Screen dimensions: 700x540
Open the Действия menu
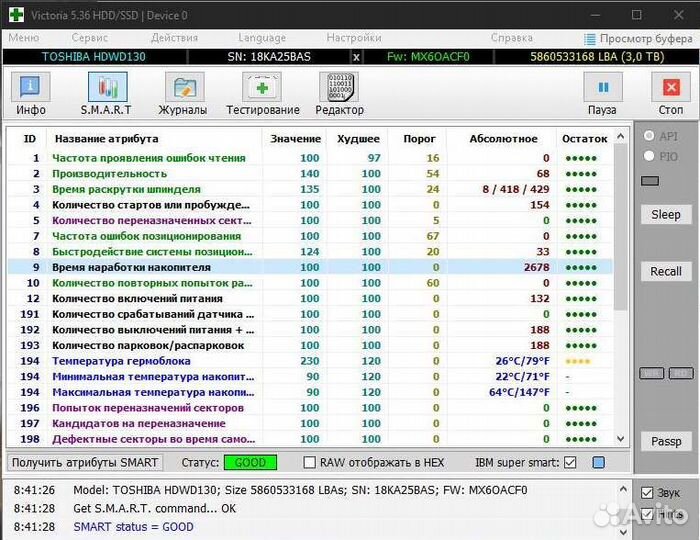click(174, 38)
